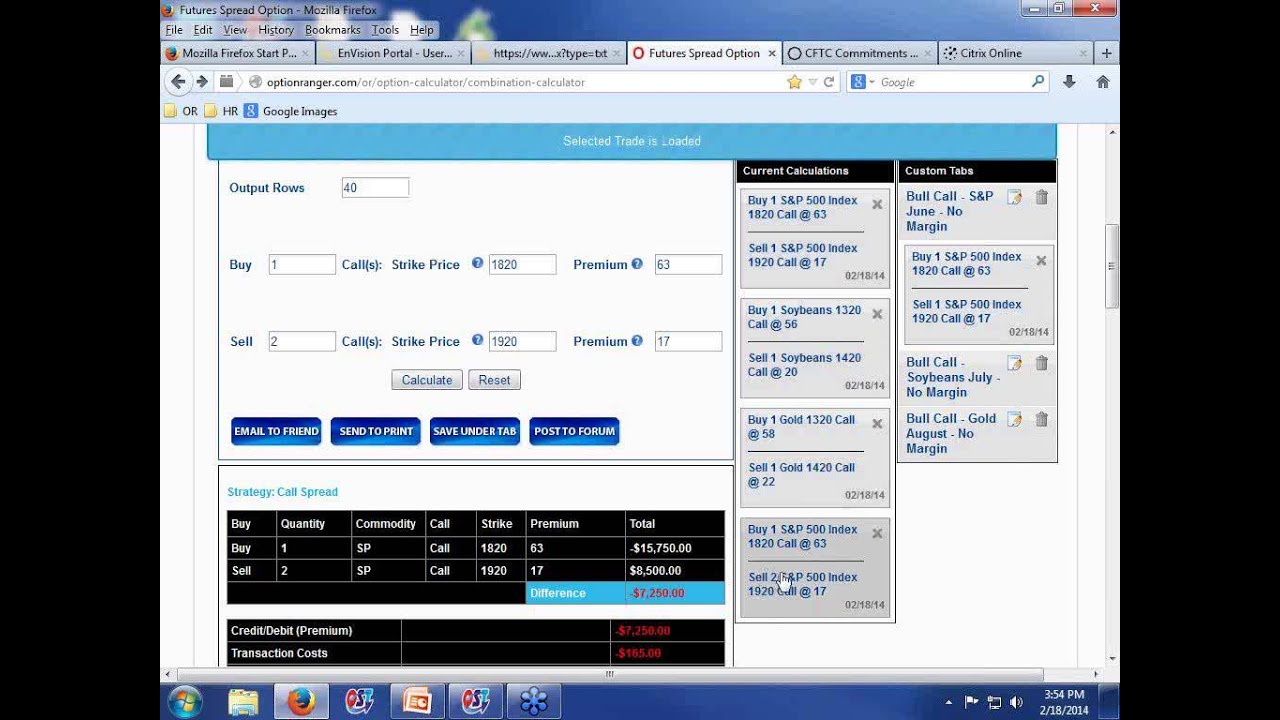Open the Downloads arrow icon
Screen dimensions: 1280x720
point(1069,82)
